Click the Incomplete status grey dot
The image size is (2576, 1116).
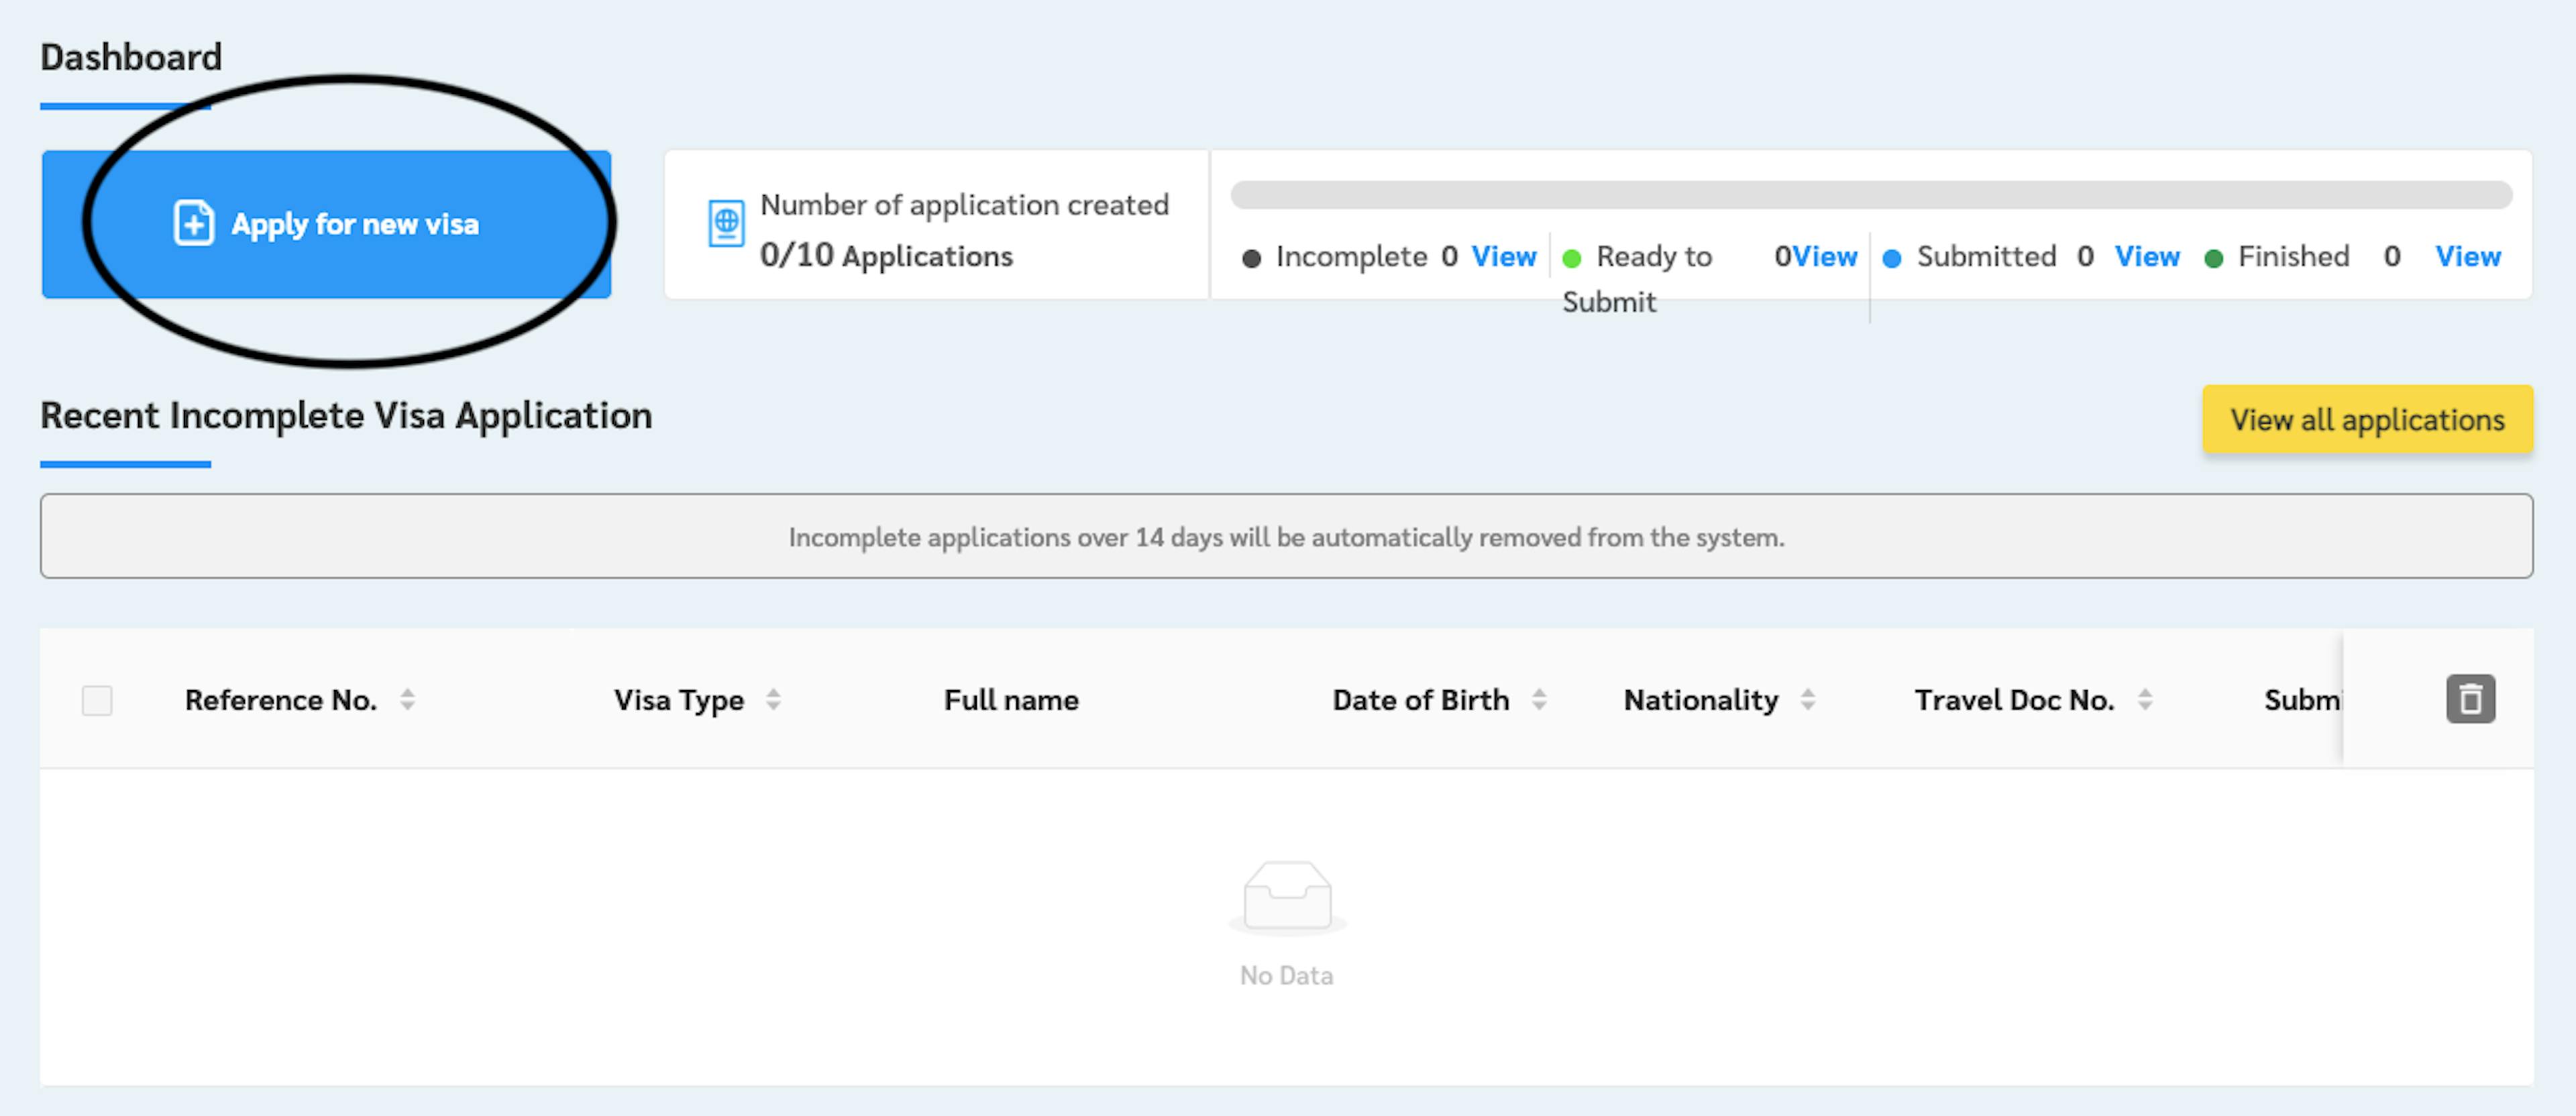point(1251,259)
